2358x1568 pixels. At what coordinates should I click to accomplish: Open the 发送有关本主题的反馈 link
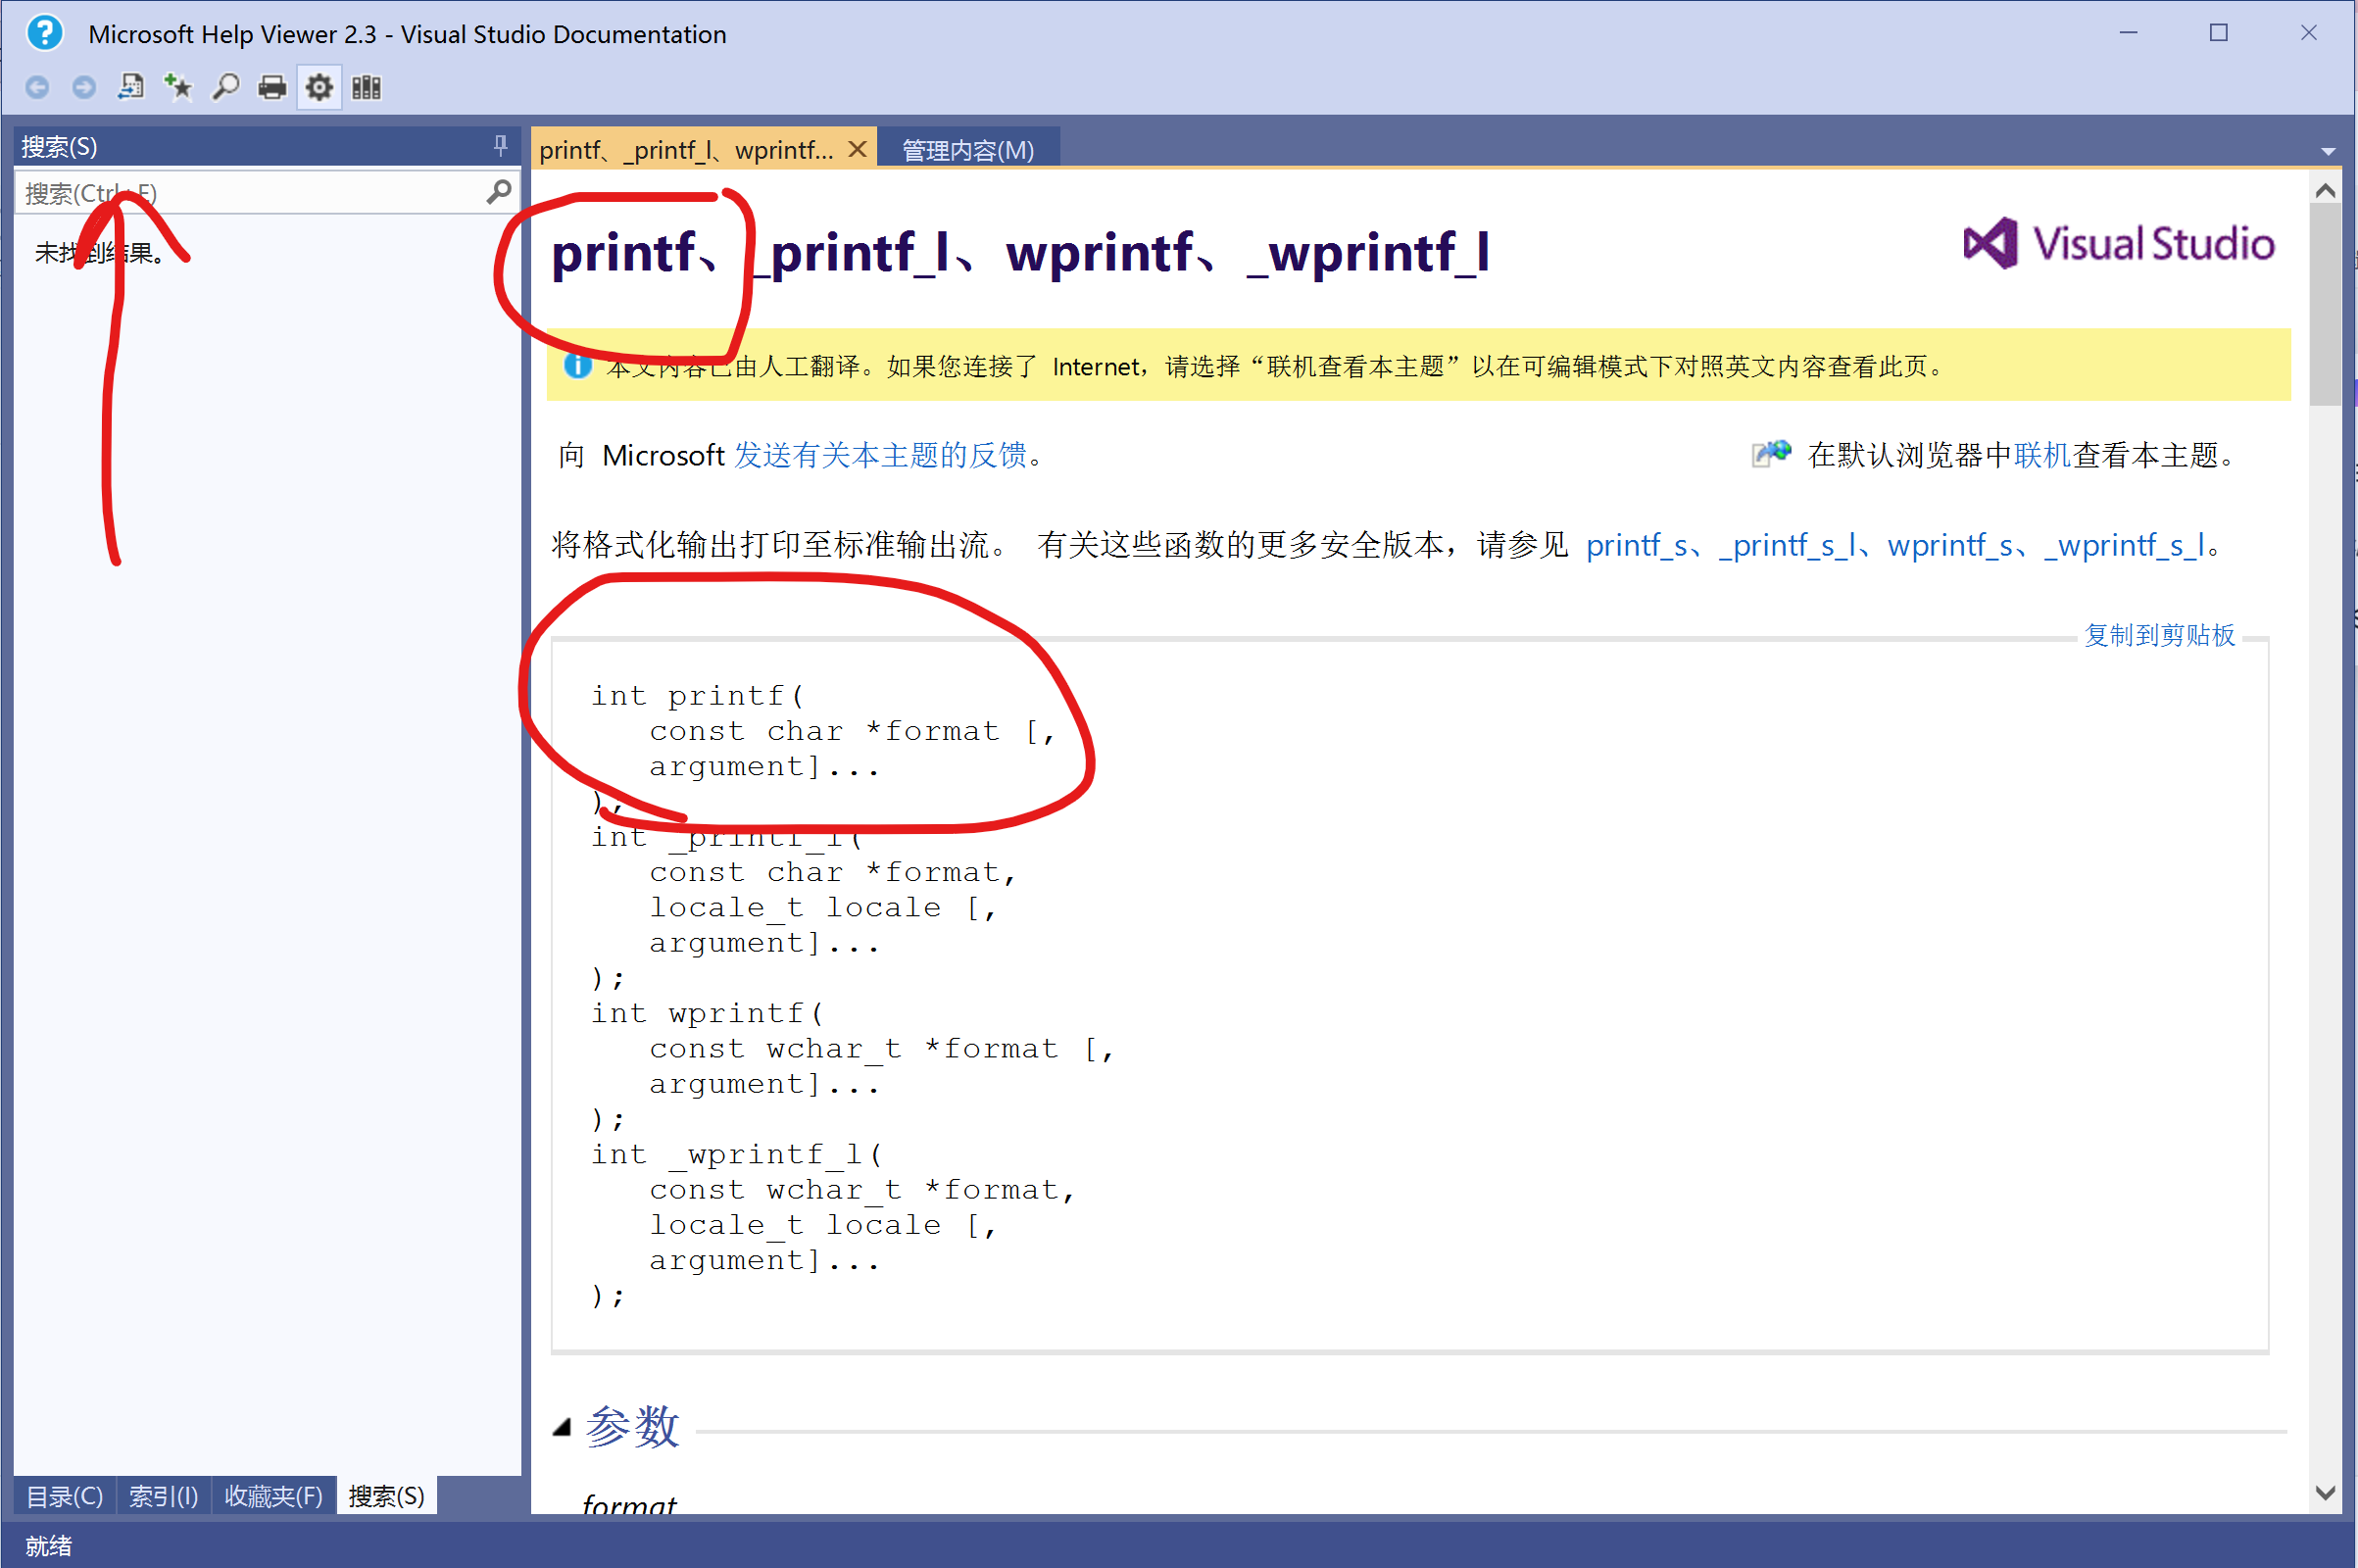coord(880,455)
